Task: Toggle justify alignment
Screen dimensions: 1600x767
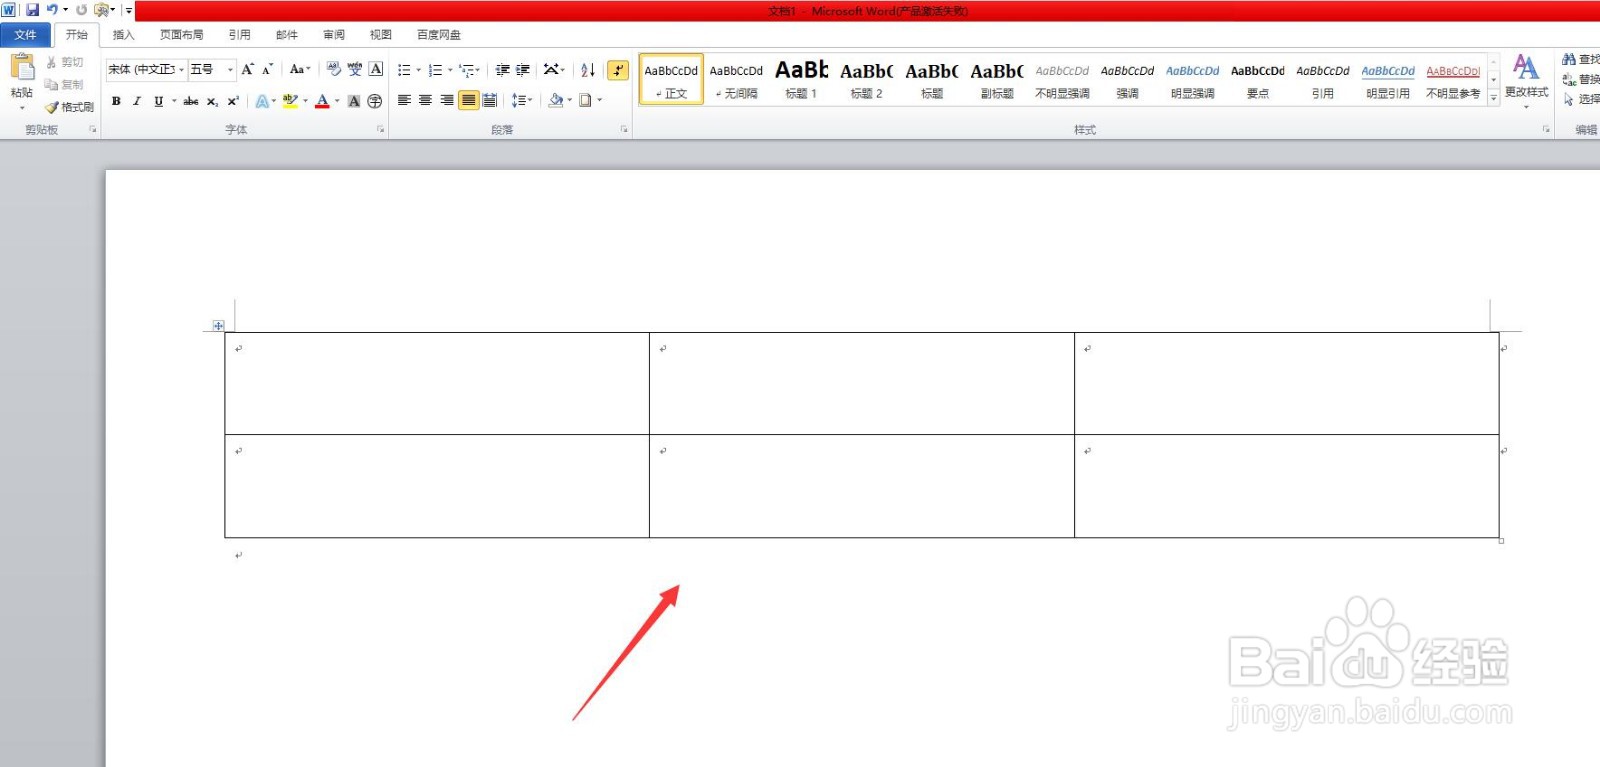Action: coord(468,100)
